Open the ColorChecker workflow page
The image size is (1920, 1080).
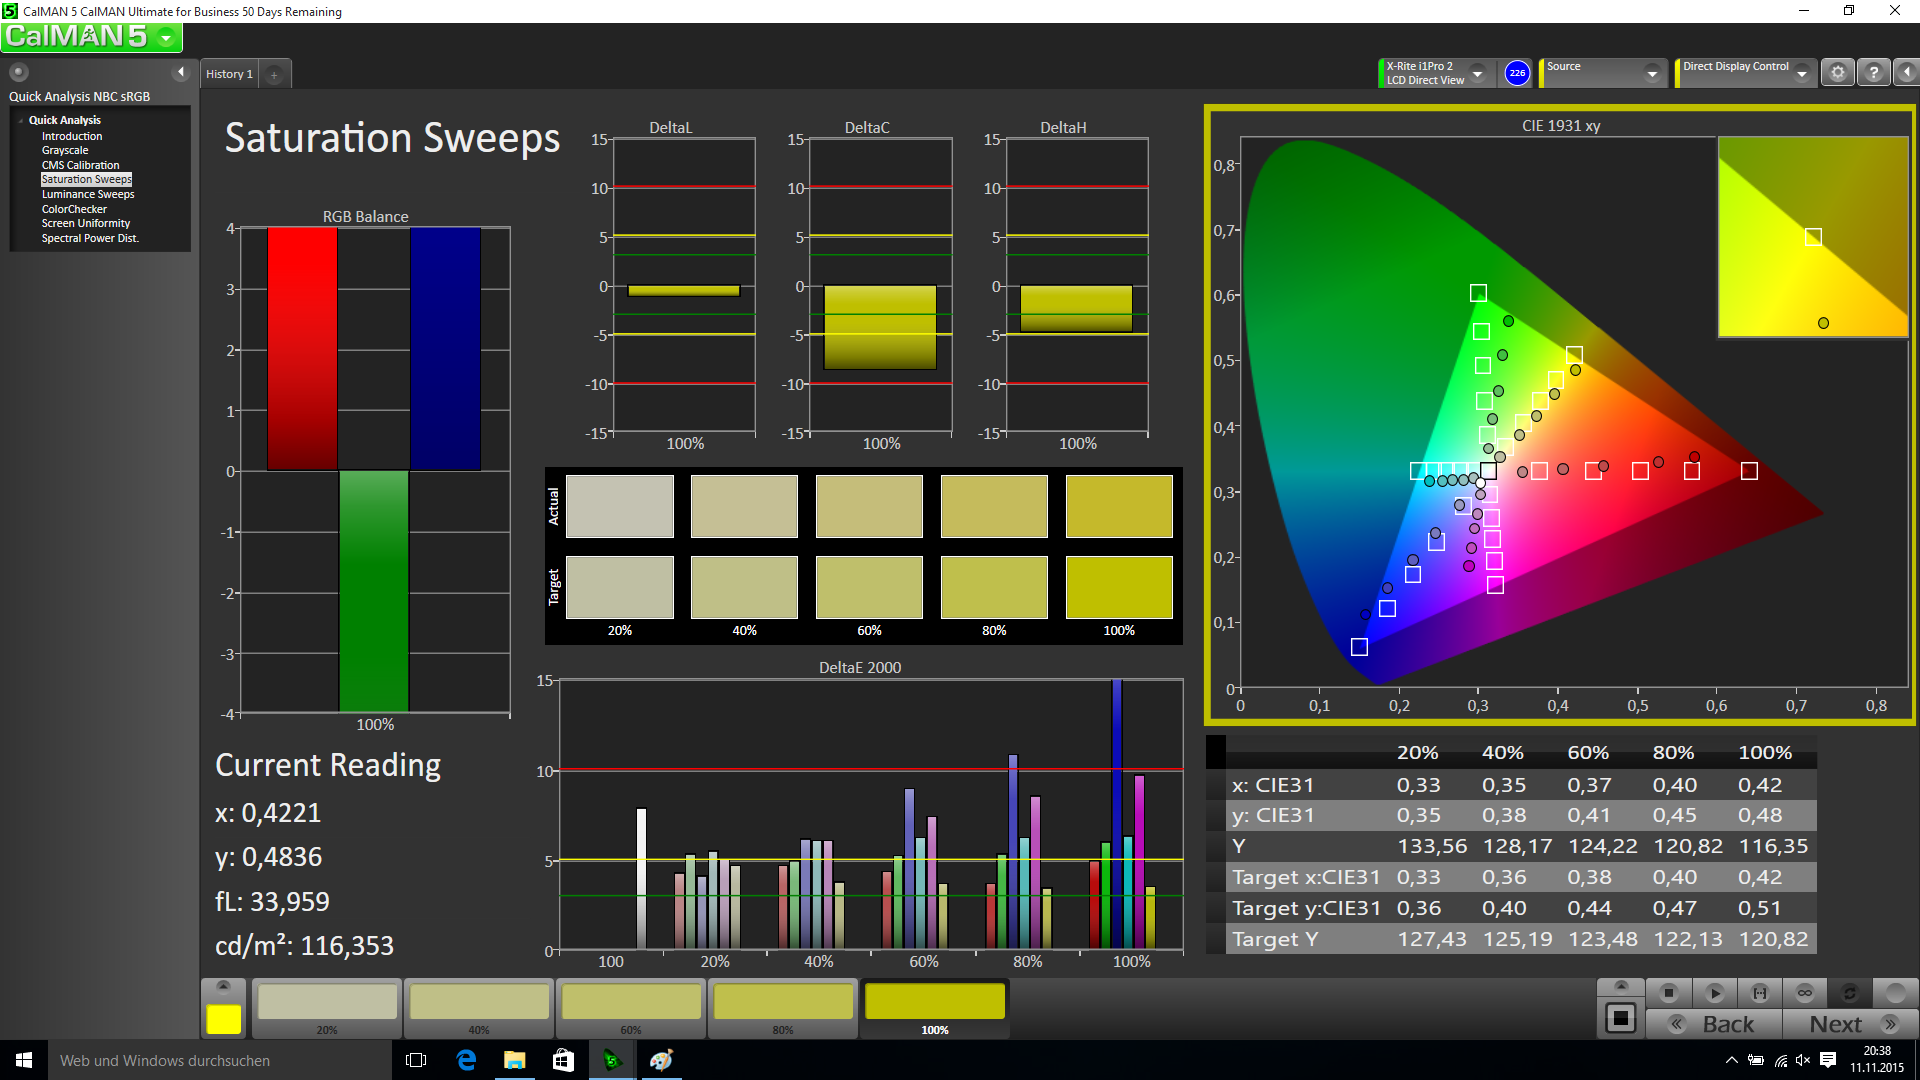[x=74, y=209]
